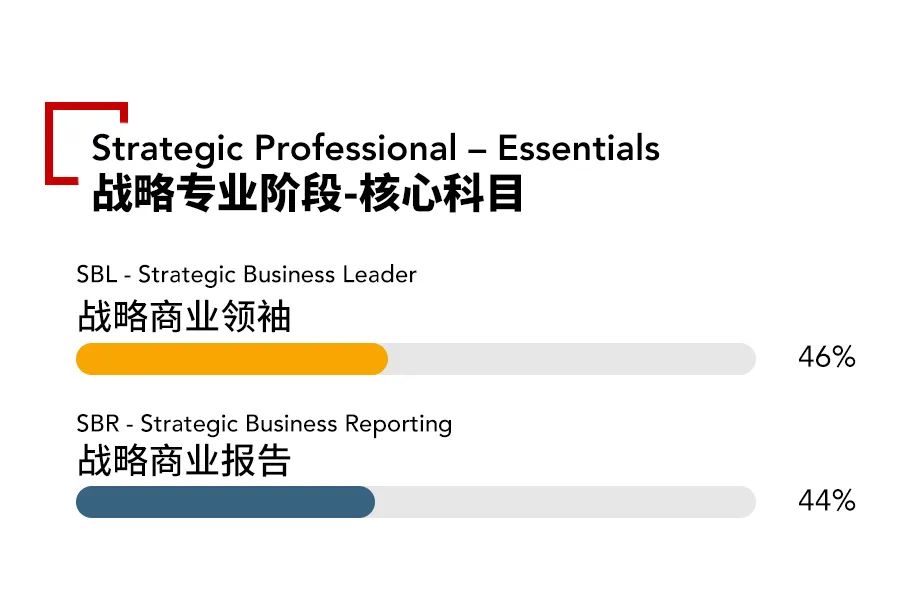Screen dimensions: 900x590
Task: Click the 44% pass rate value
Action: 826,501
